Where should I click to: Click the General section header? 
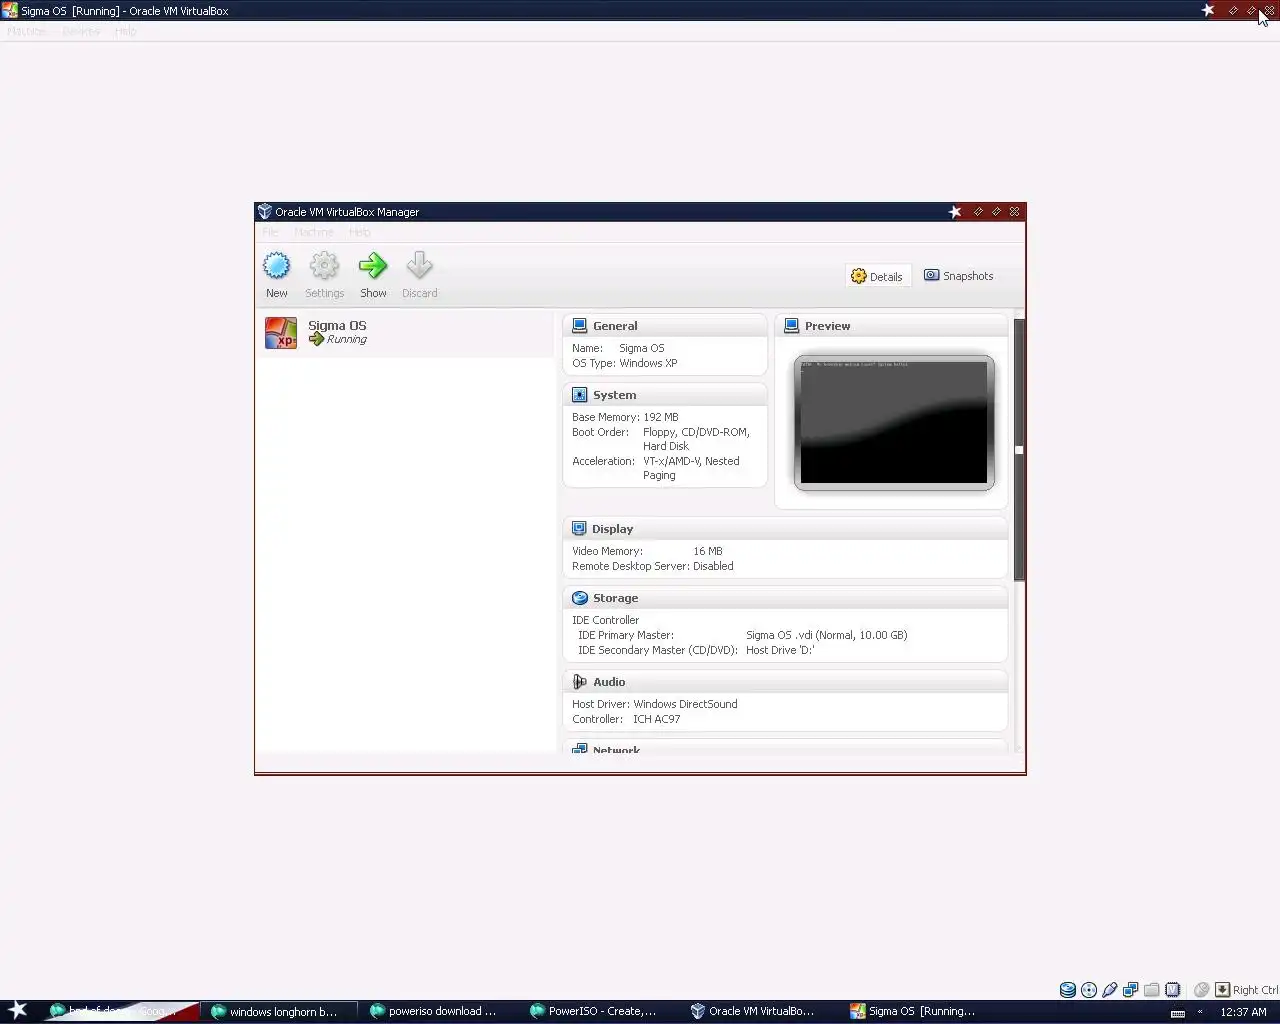pos(665,326)
